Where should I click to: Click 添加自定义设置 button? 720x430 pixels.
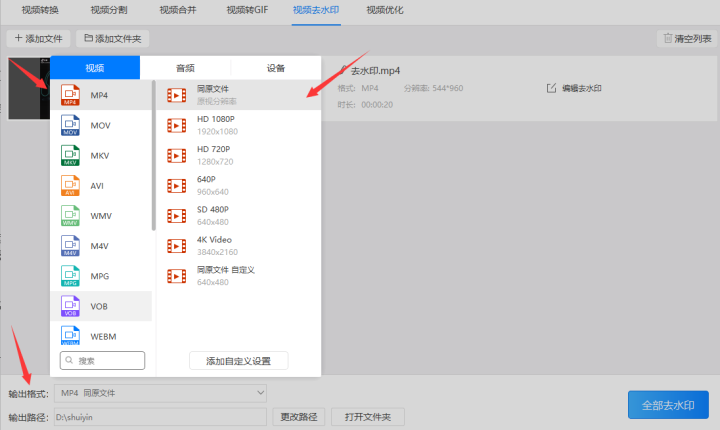click(x=238, y=361)
